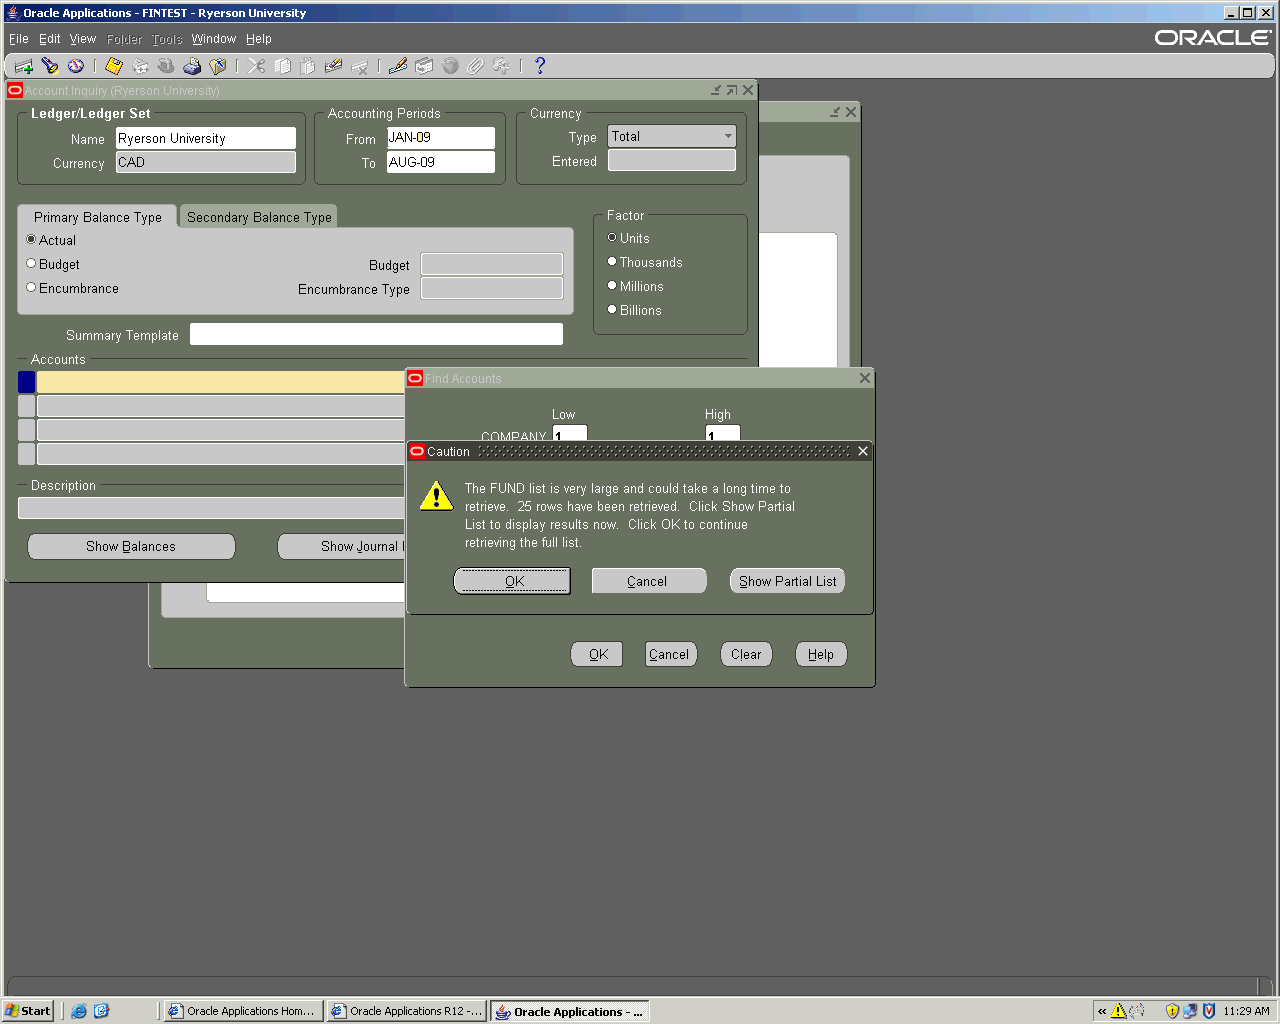This screenshot has width=1280, height=1024.
Task: Open the Windows Start menu
Action: coord(28,1011)
